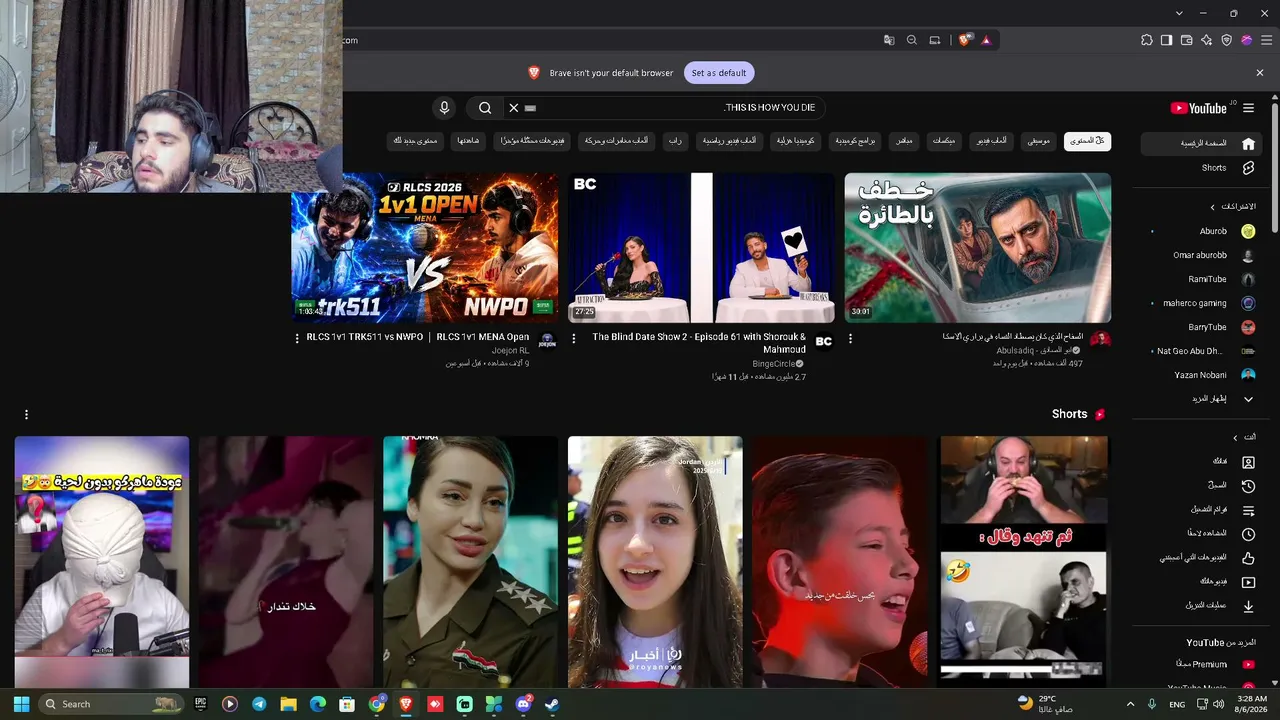Click the magnifier search button
The image size is (1280, 720).
coord(485,108)
